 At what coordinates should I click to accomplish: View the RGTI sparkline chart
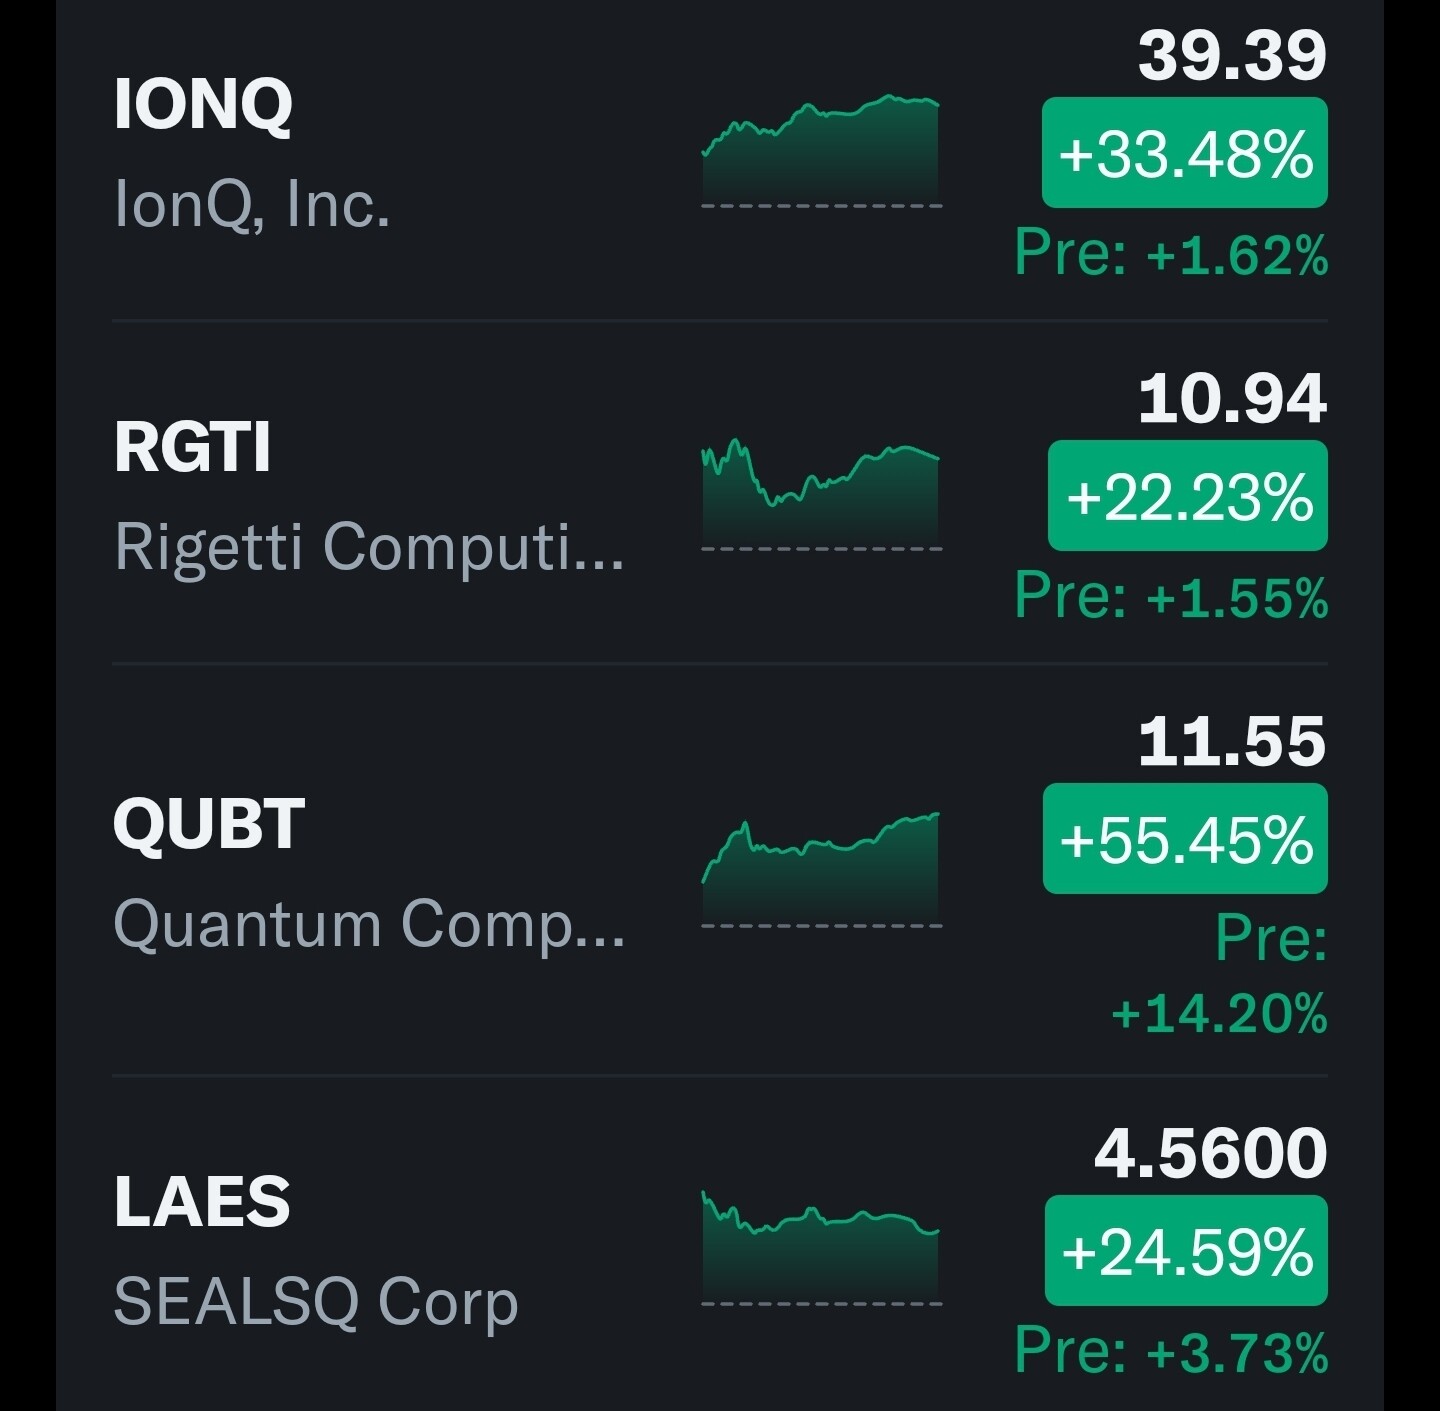click(x=821, y=495)
